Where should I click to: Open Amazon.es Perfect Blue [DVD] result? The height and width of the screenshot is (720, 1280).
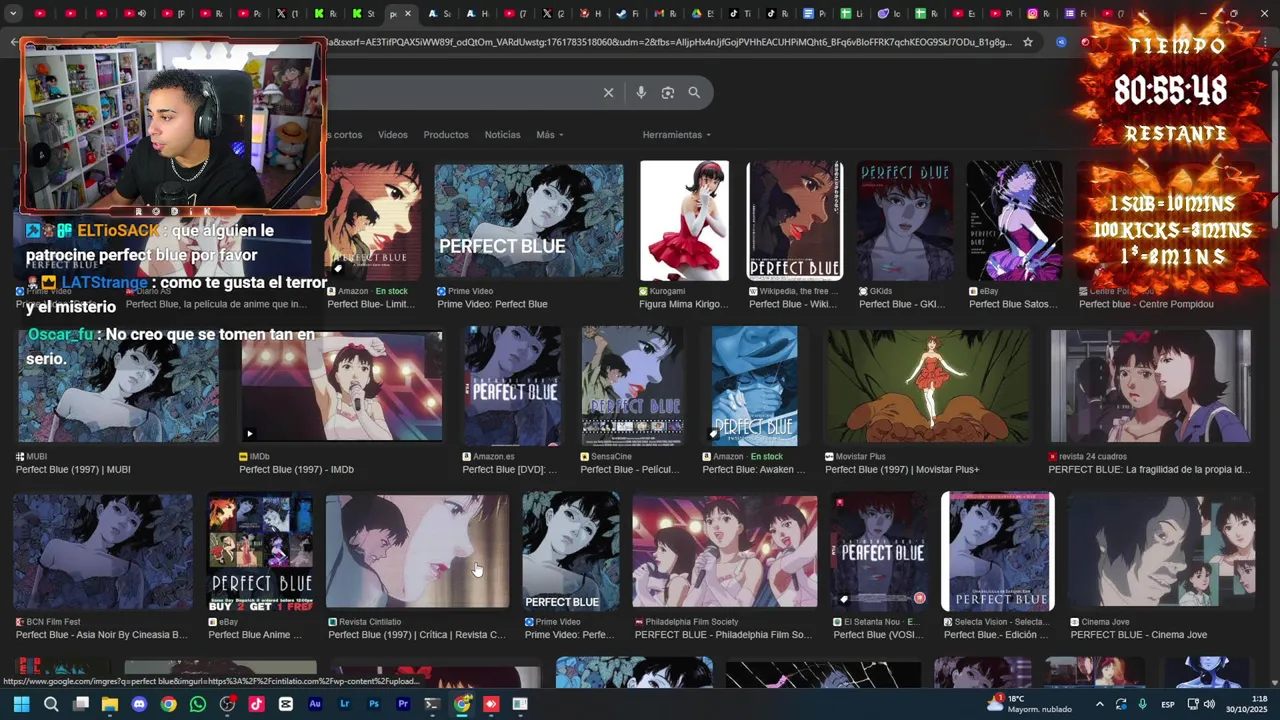510,469
